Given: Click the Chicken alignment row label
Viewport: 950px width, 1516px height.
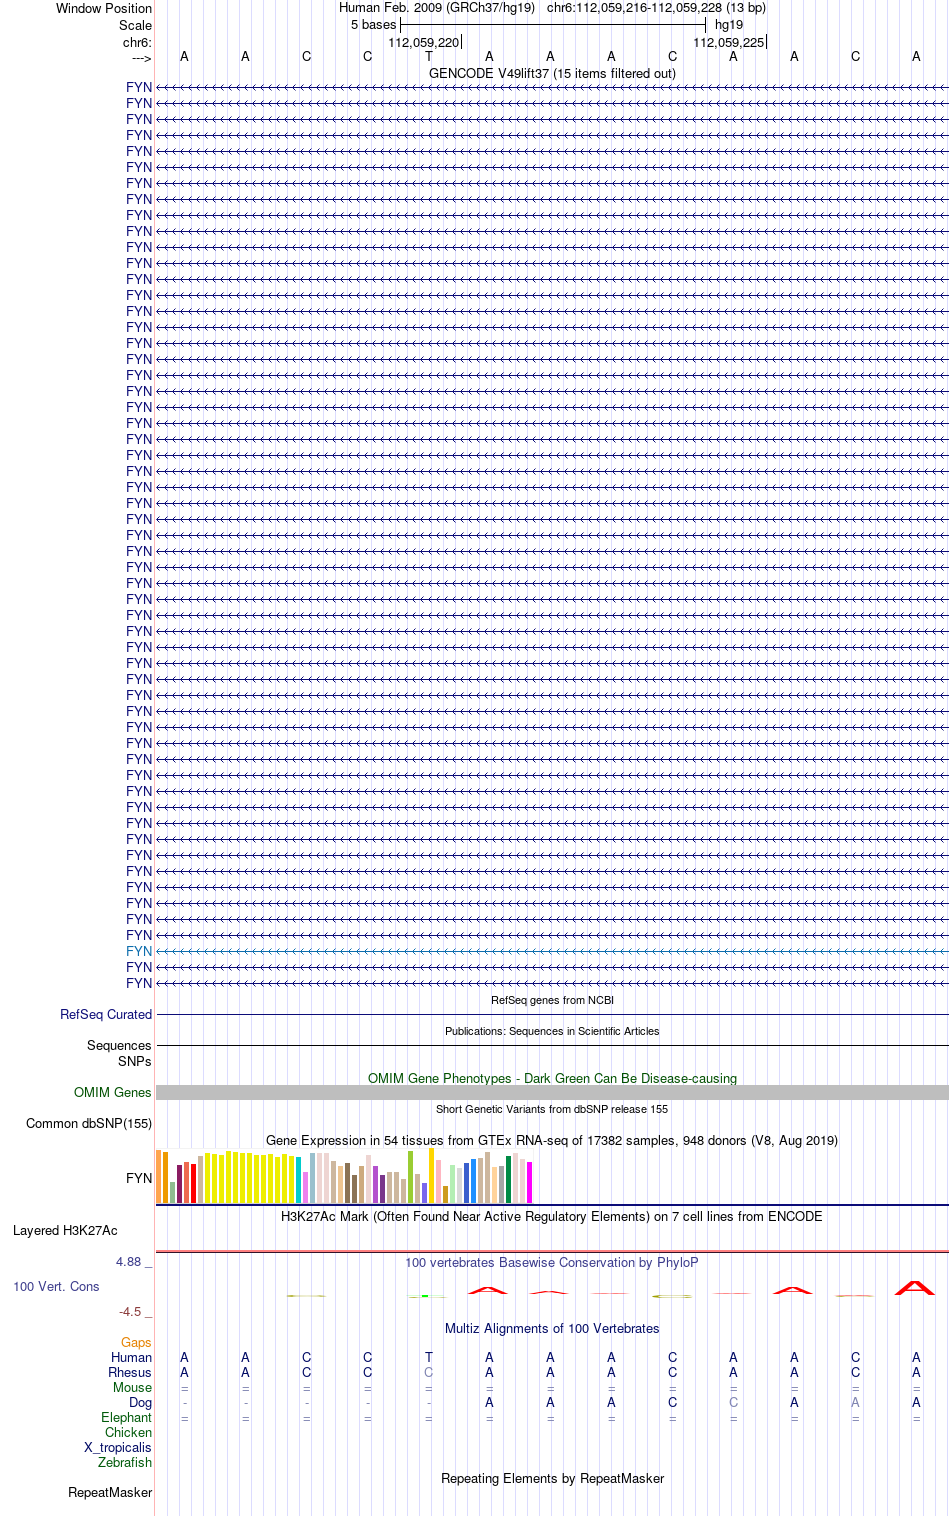Looking at the screenshot, I should coord(129,1432).
